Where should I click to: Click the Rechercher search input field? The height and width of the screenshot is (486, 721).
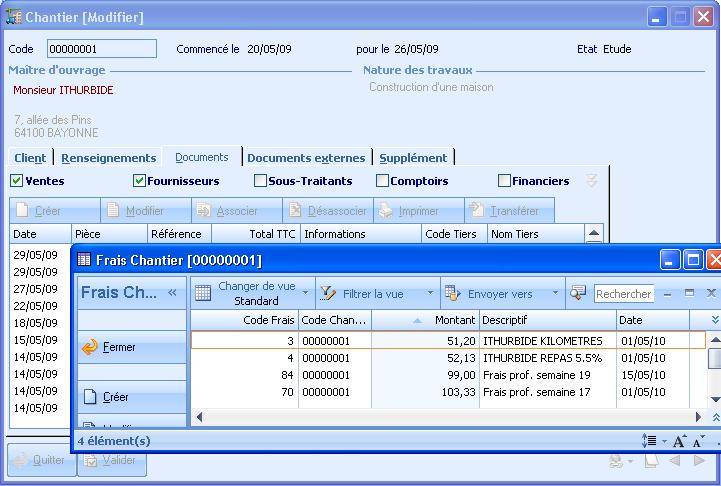(x=624, y=294)
